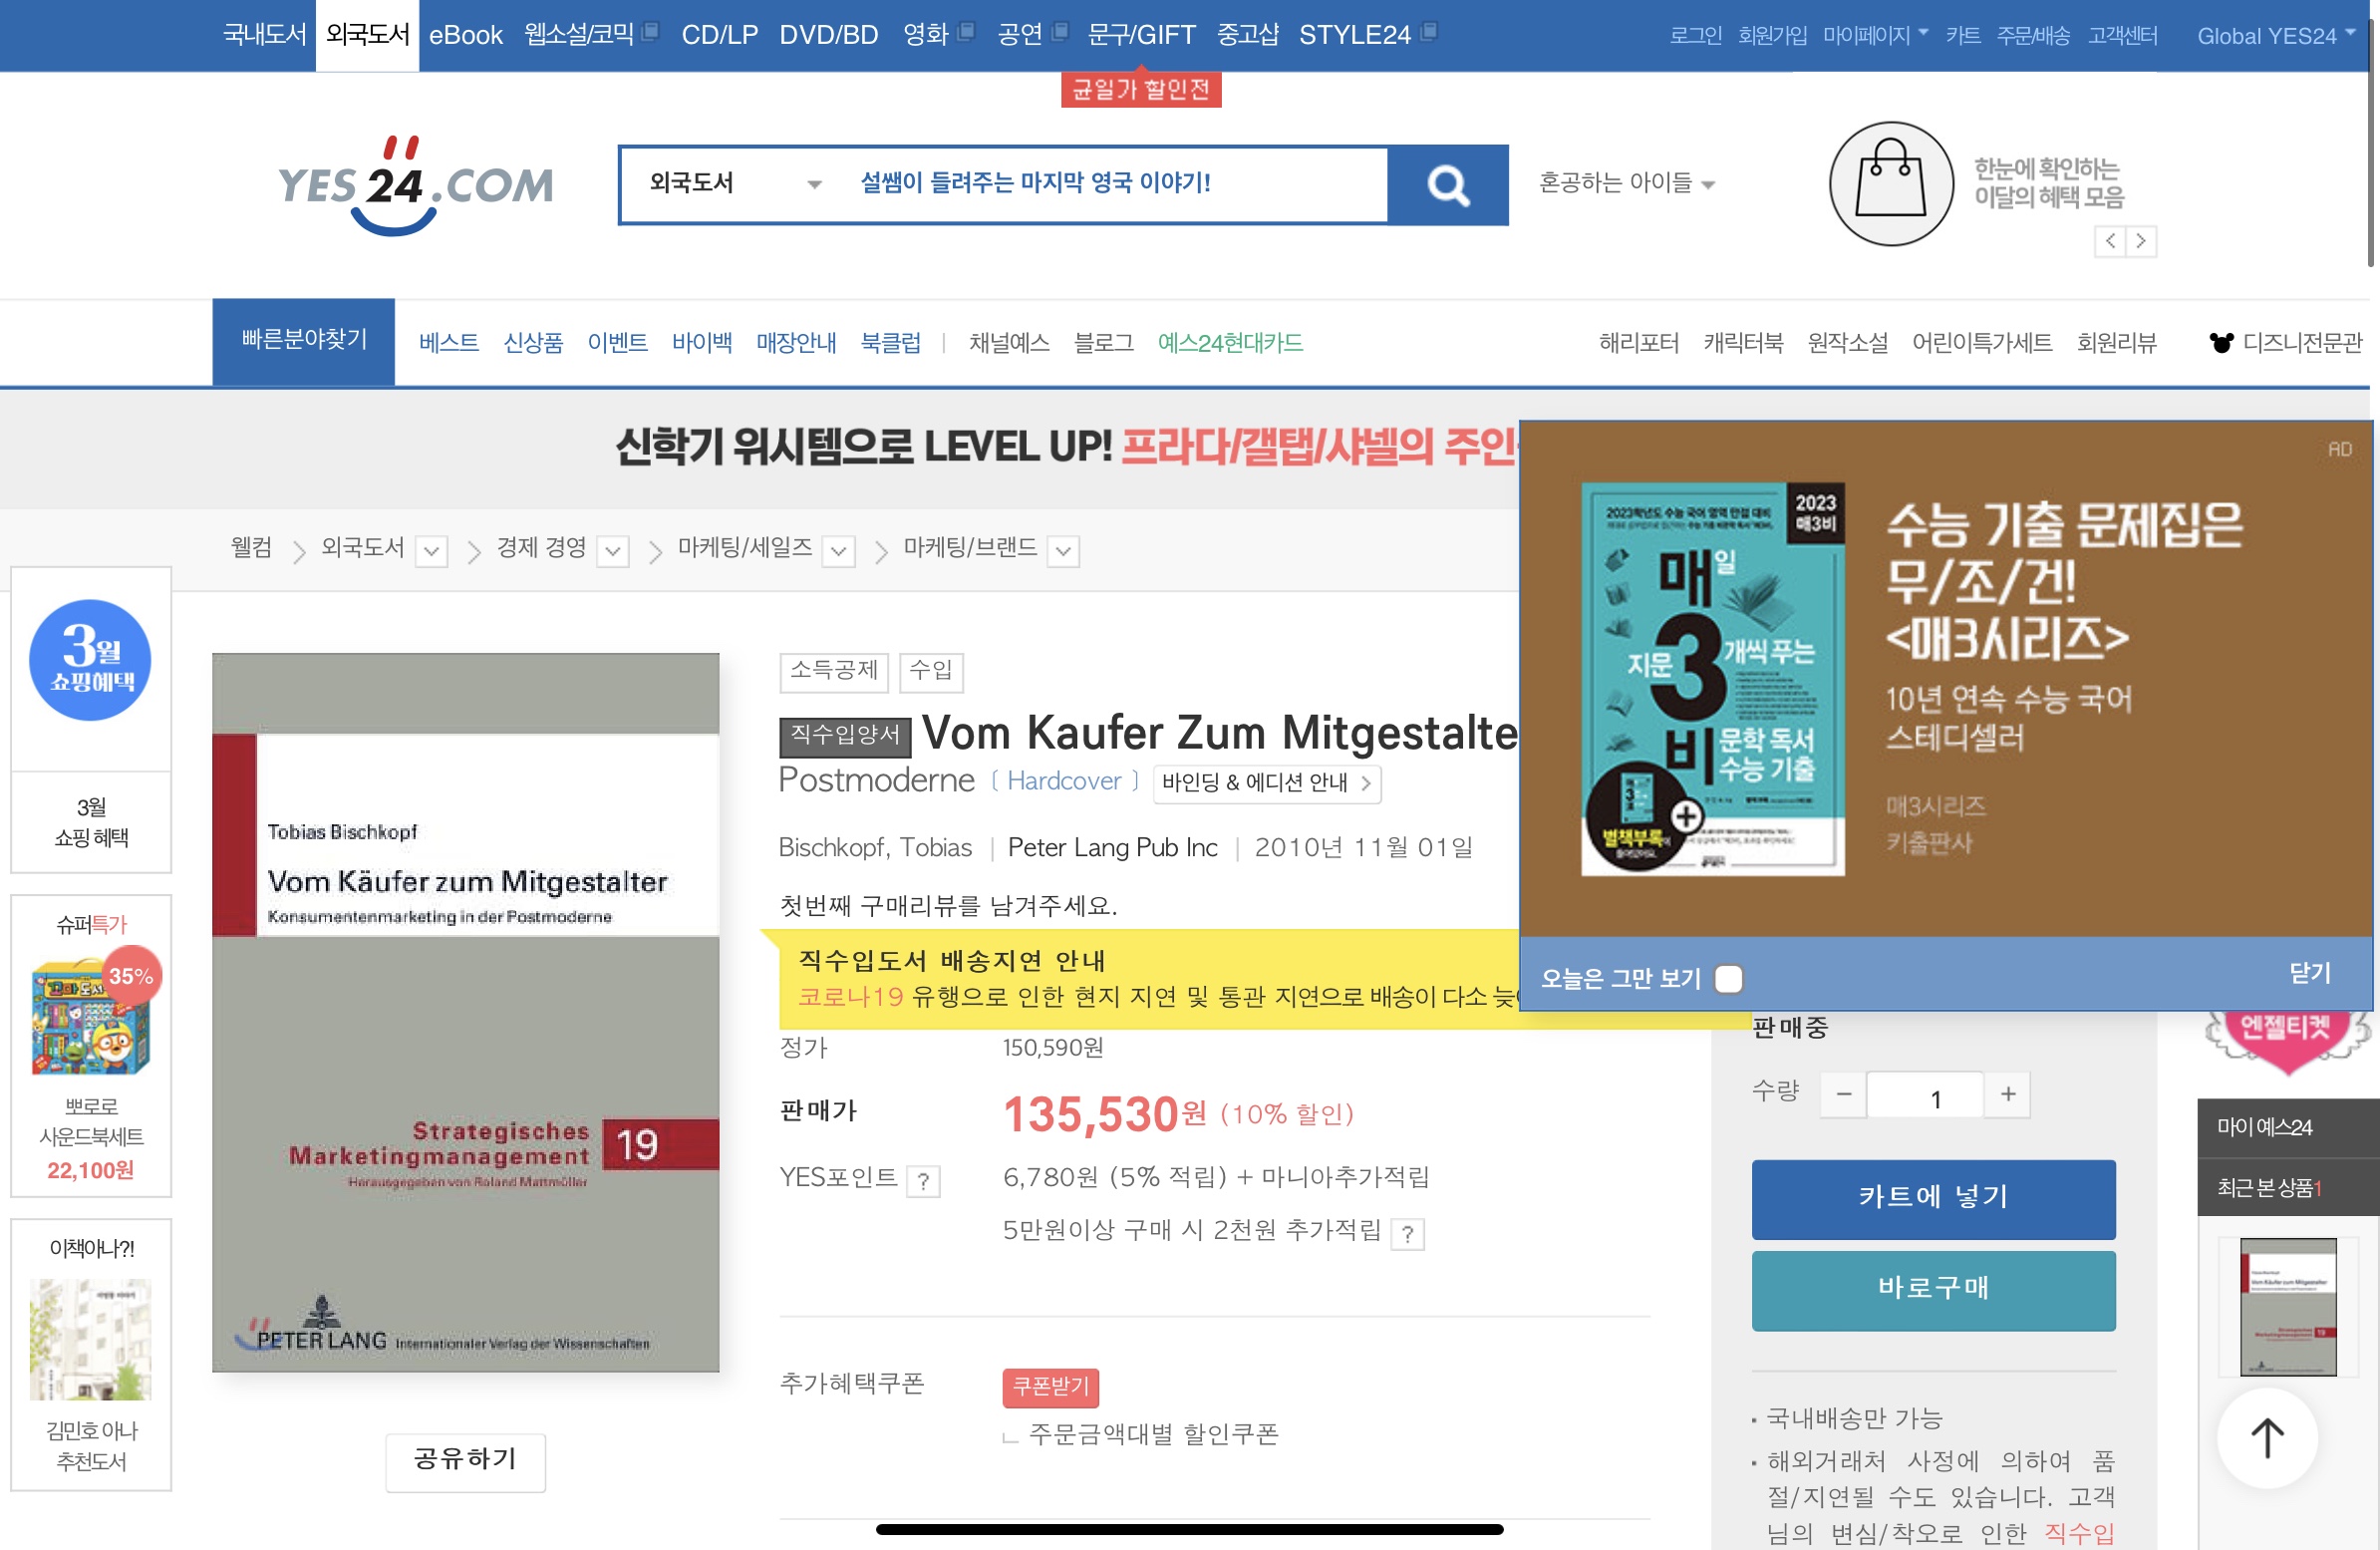This screenshot has height=1550, width=2380.
Task: Open 웹소설/코믹 new-window link
Action: (x=591, y=34)
